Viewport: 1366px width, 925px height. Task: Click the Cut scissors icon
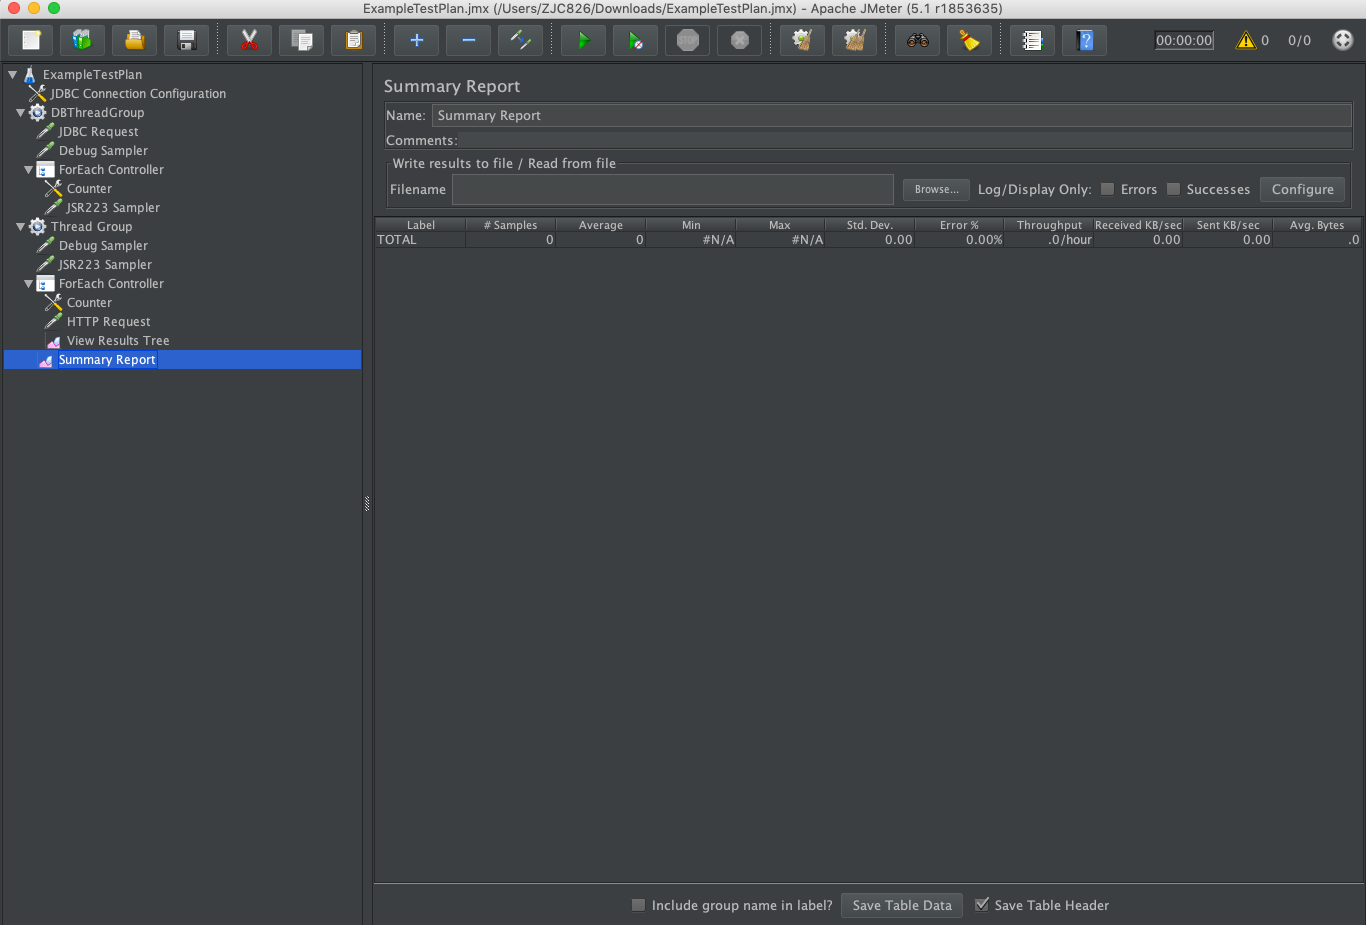point(249,40)
